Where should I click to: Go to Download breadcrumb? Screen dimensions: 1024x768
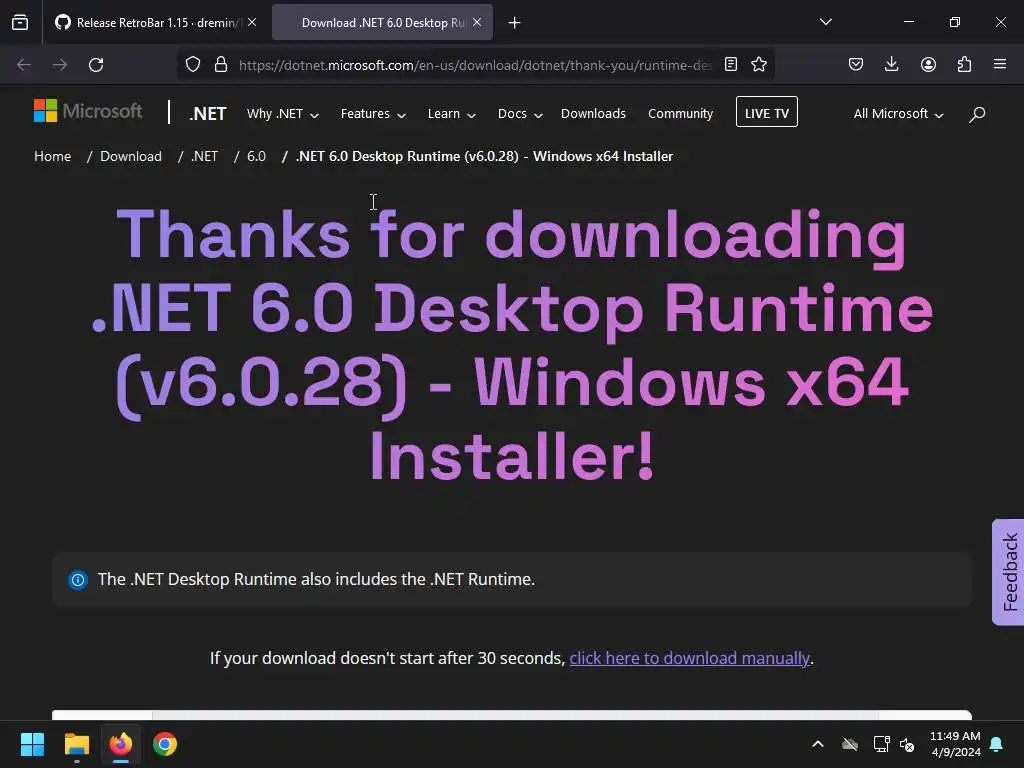click(x=131, y=156)
